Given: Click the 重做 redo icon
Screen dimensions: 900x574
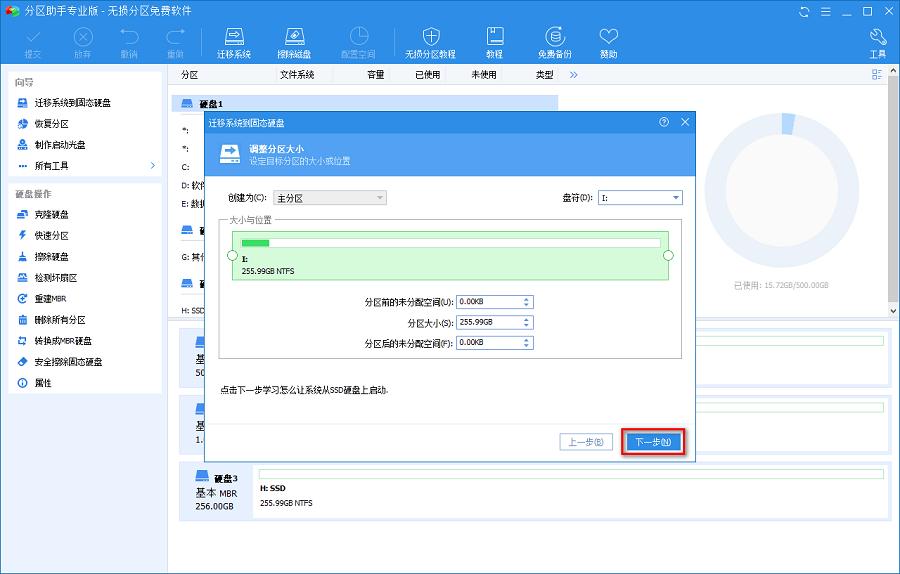Looking at the screenshot, I should (175, 43).
